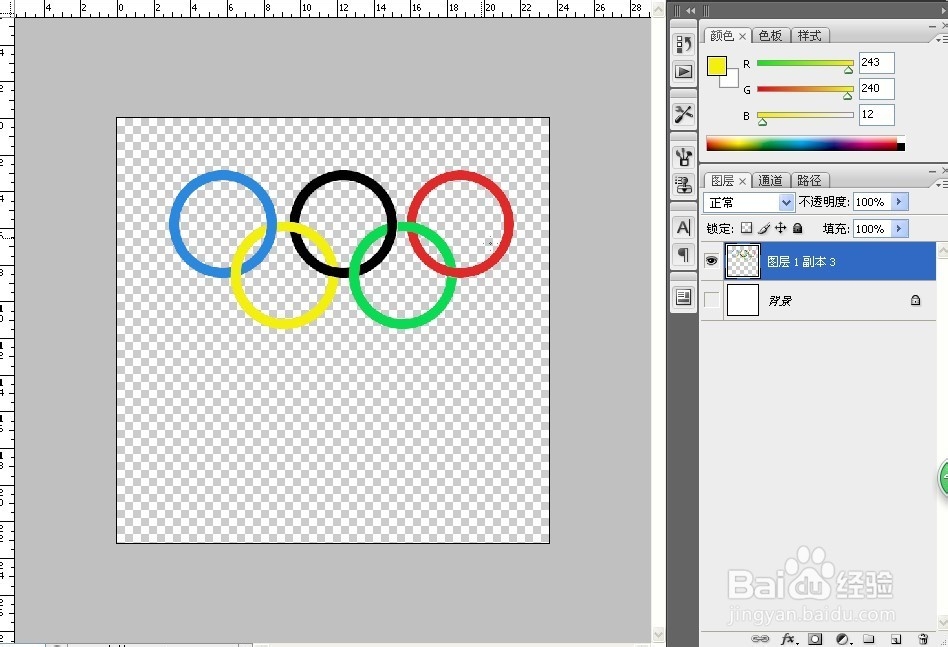Click the Background layer lock icon
Viewport: 948px width, 647px height.
pos(915,300)
